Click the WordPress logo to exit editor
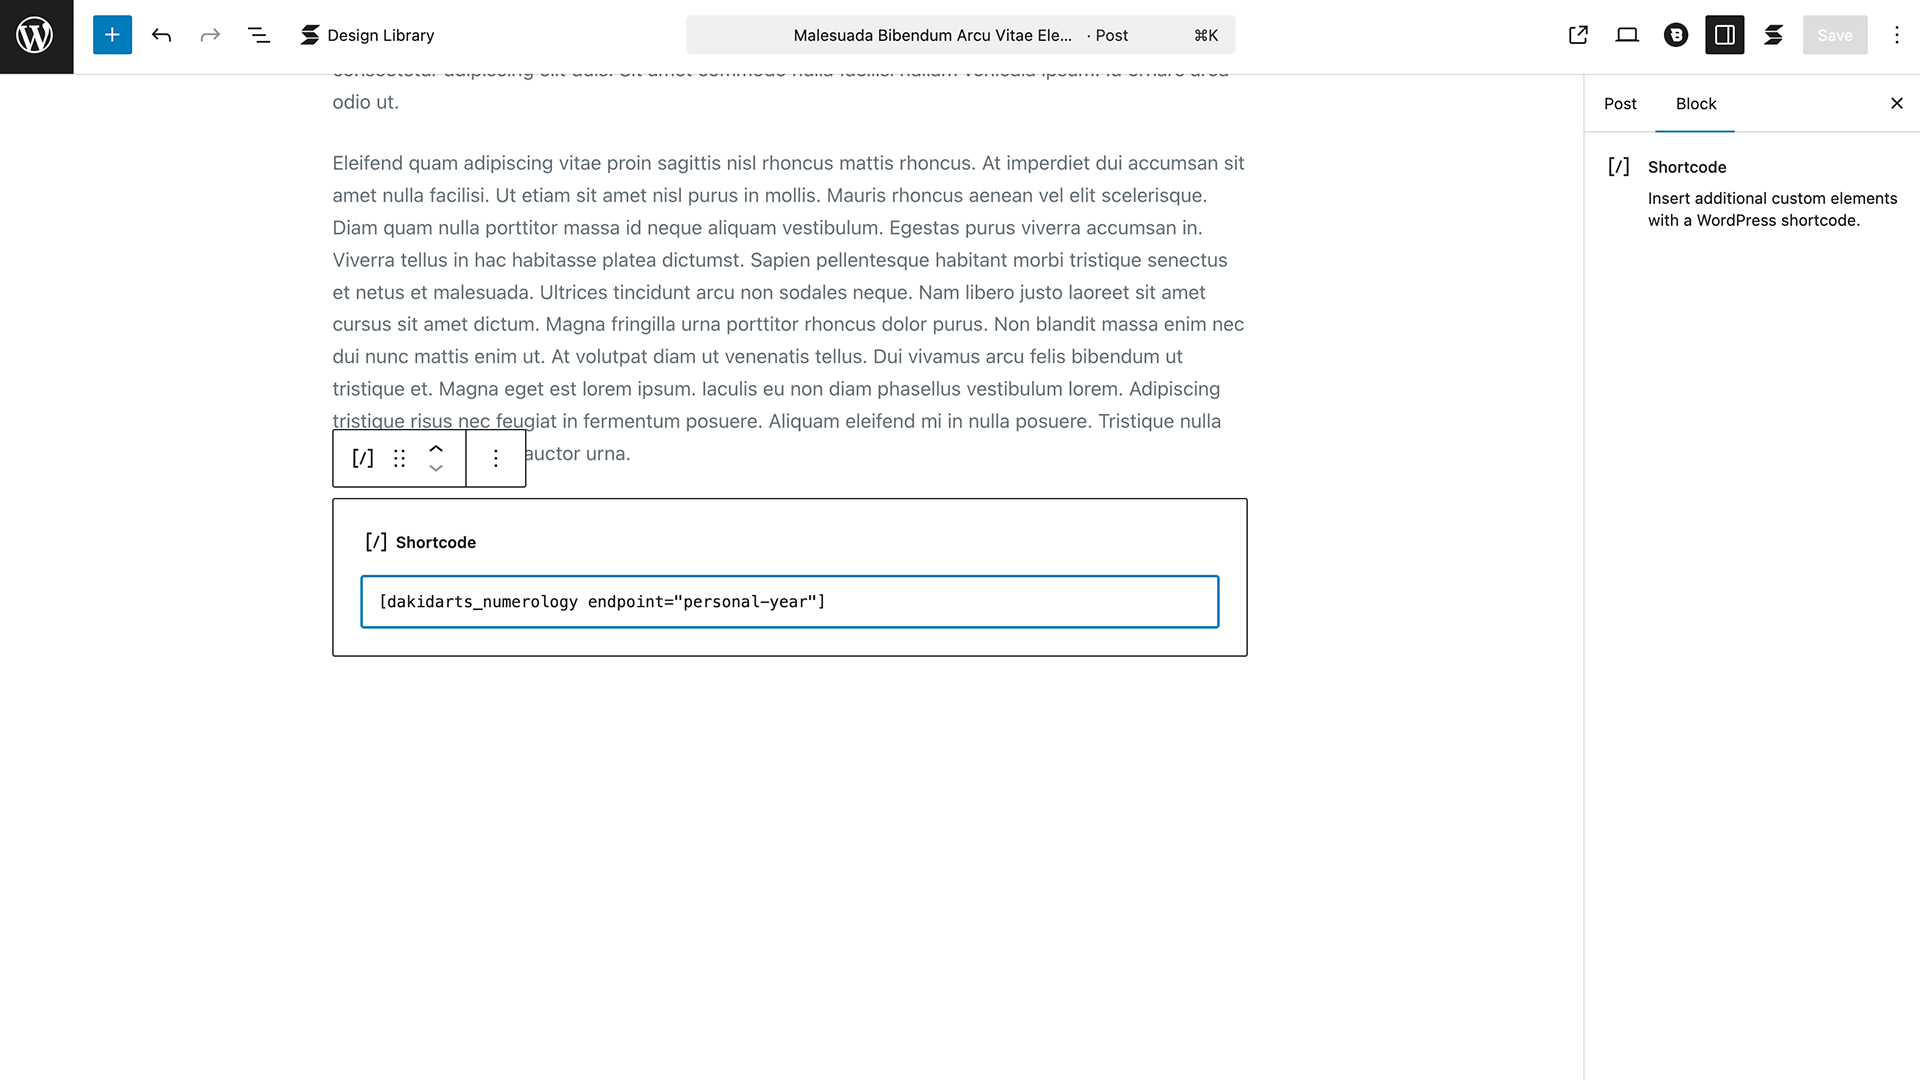The height and width of the screenshot is (1080, 1920). 36,36
